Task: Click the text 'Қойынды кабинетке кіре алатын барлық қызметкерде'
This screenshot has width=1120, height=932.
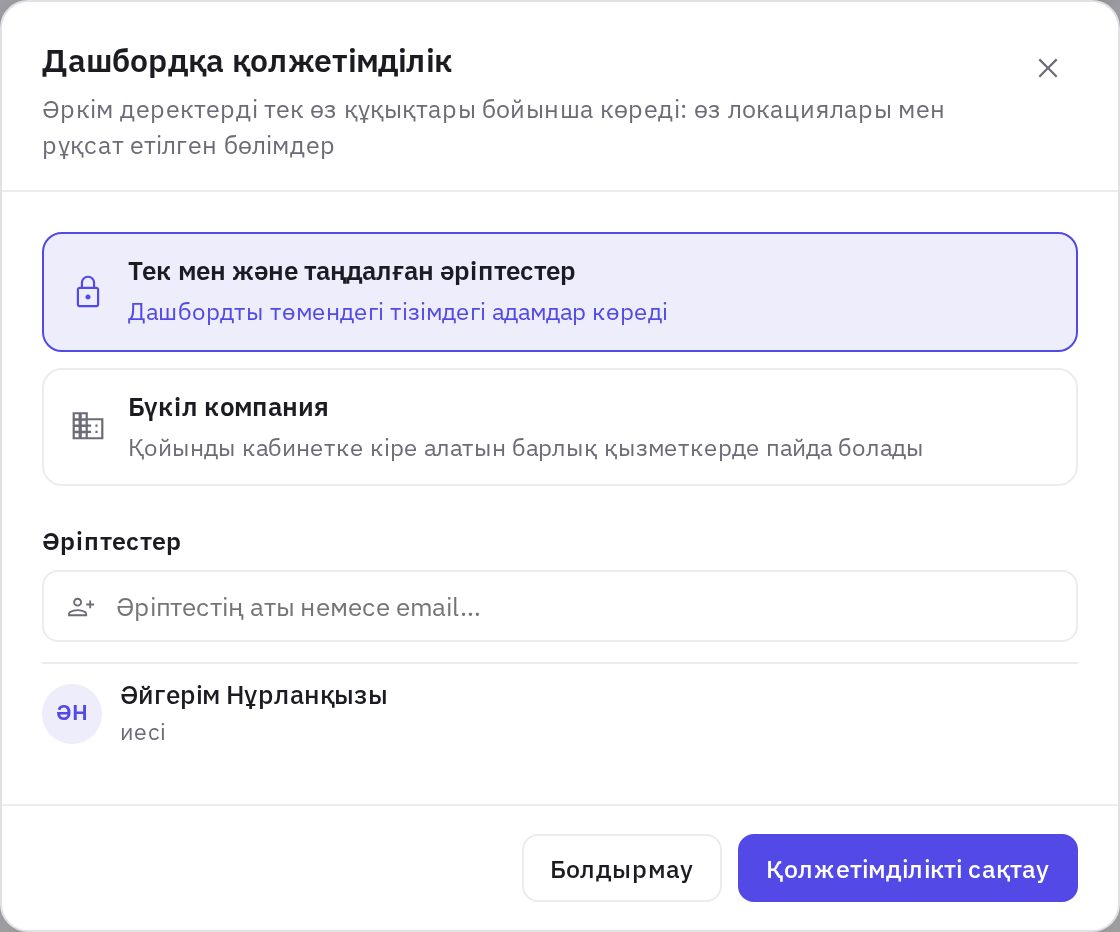Action: click(444, 449)
